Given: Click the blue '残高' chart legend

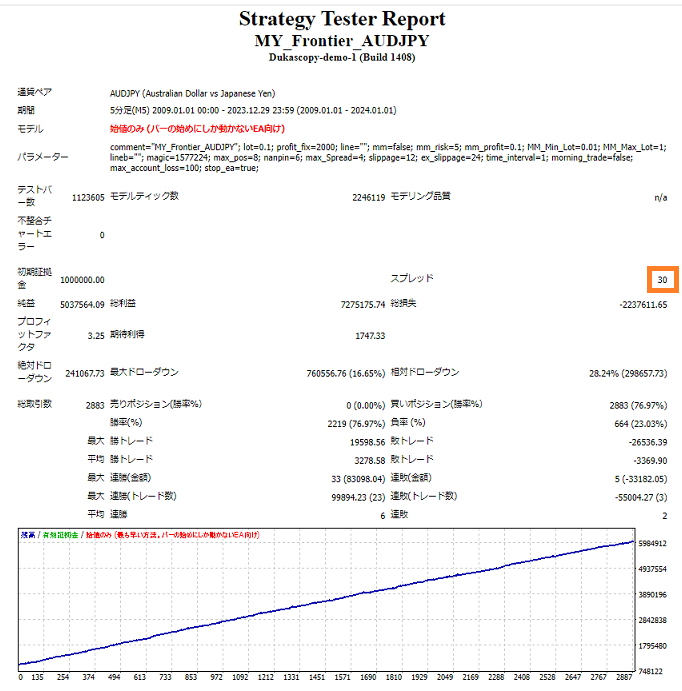Looking at the screenshot, I should click(28, 535).
